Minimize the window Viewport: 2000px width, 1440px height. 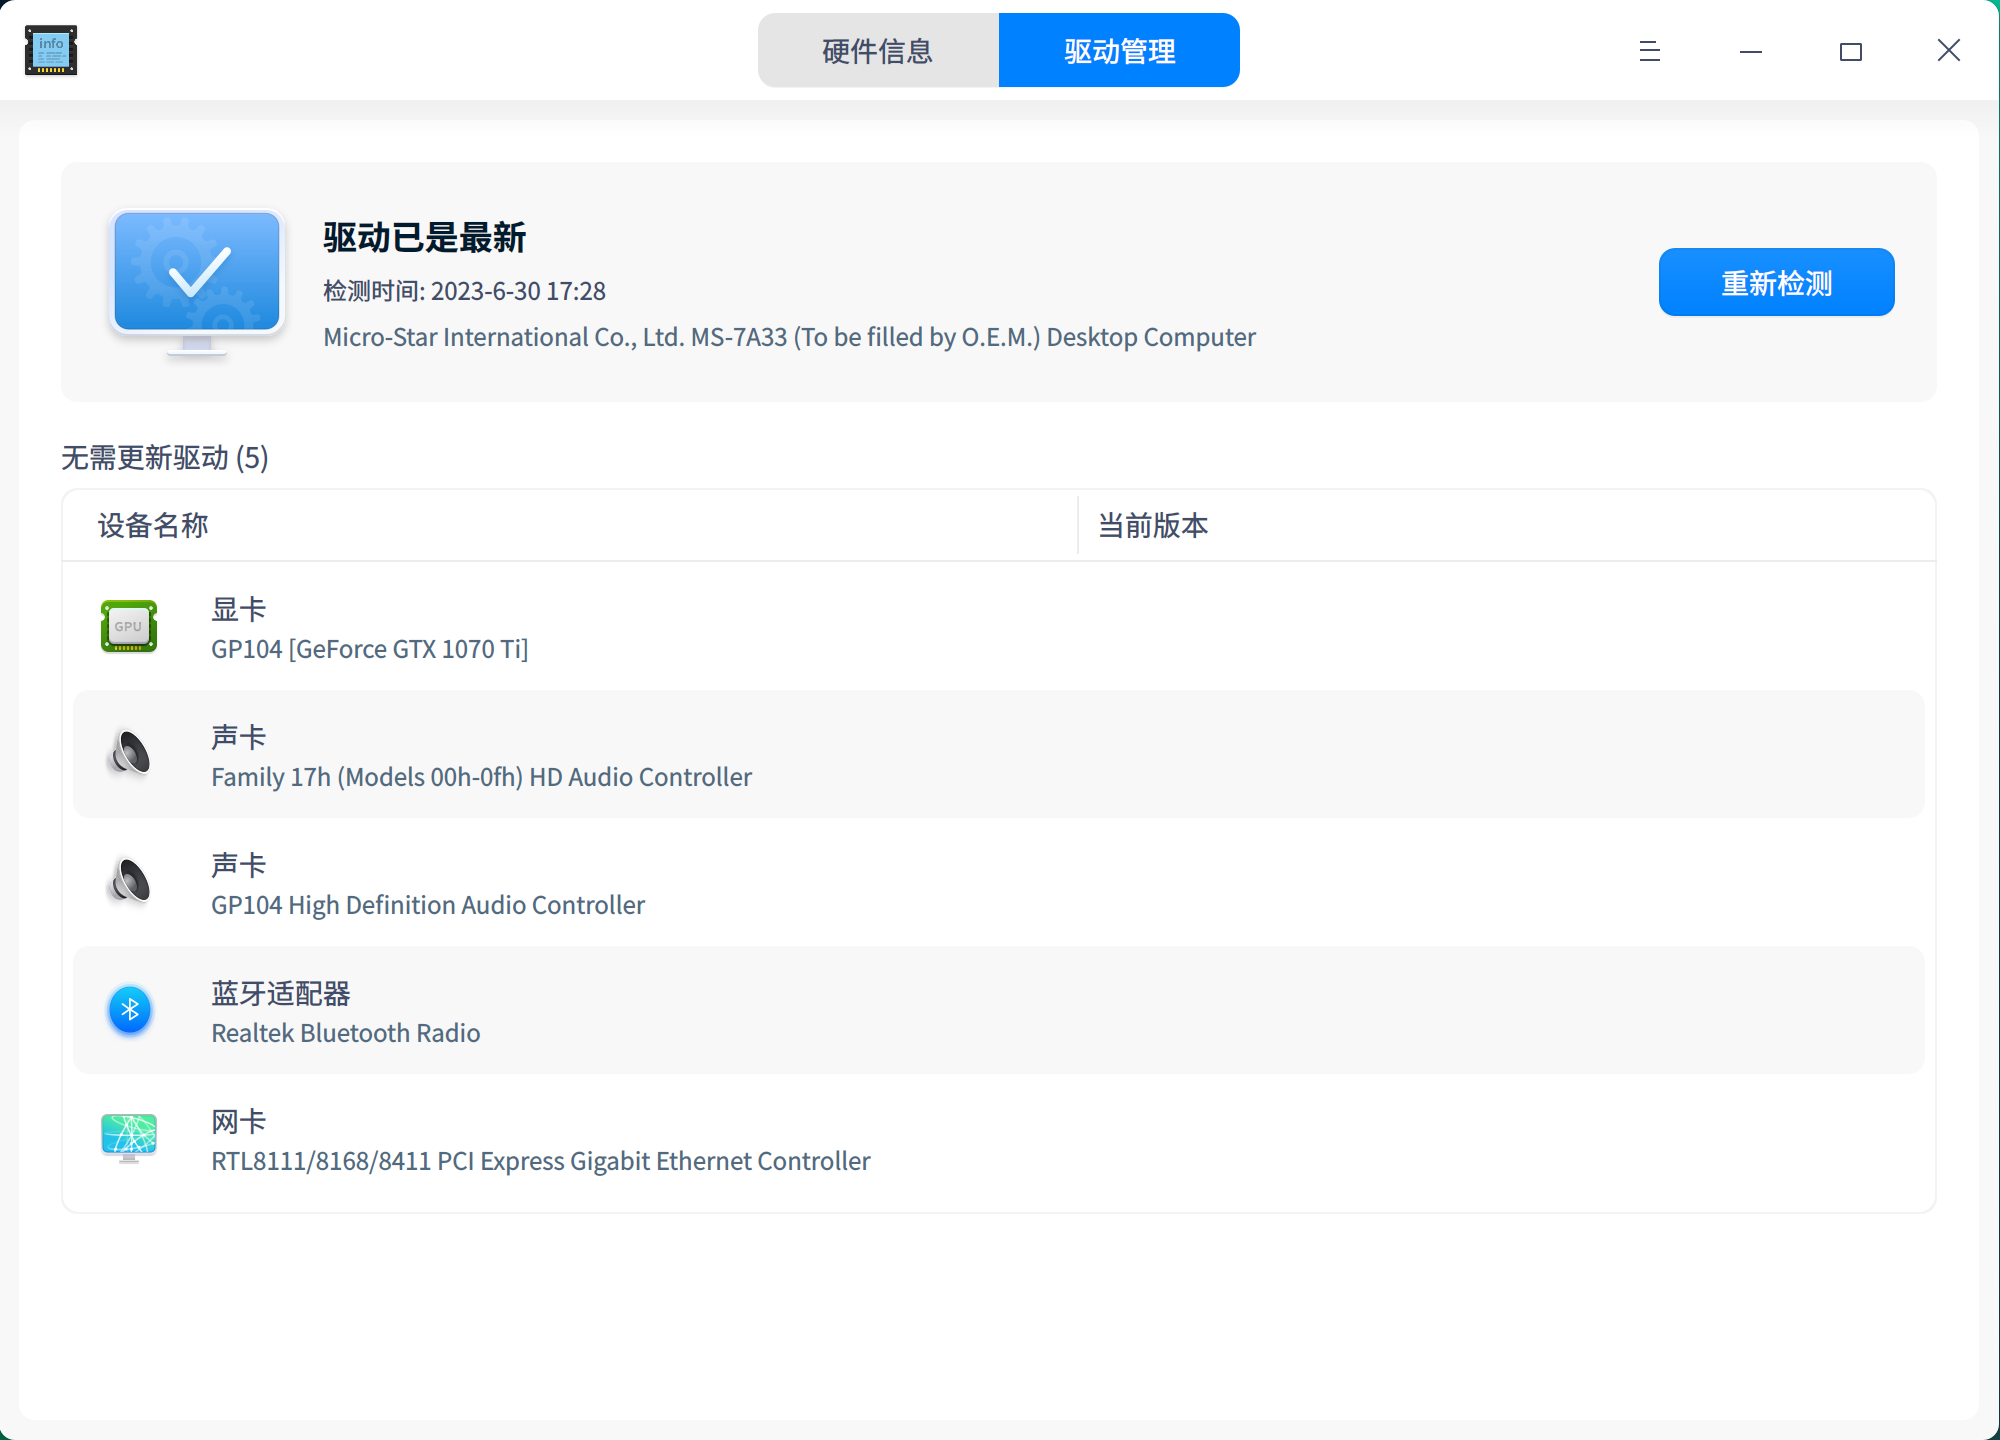(1751, 51)
